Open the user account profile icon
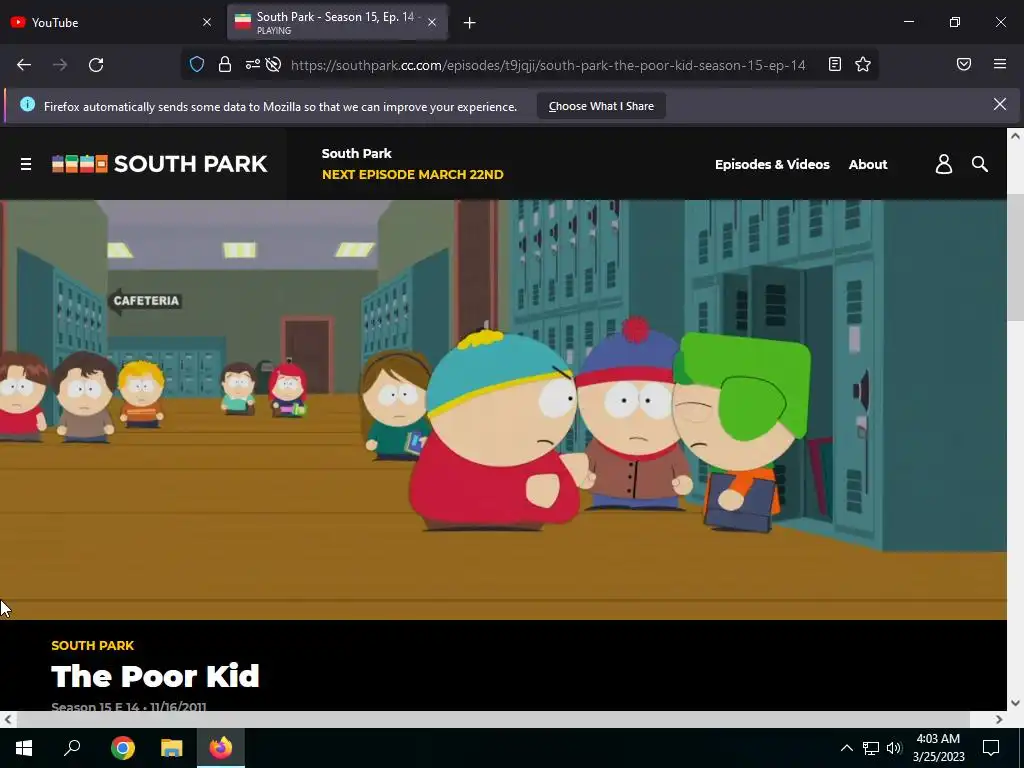Image resolution: width=1024 pixels, height=768 pixels. [x=944, y=164]
